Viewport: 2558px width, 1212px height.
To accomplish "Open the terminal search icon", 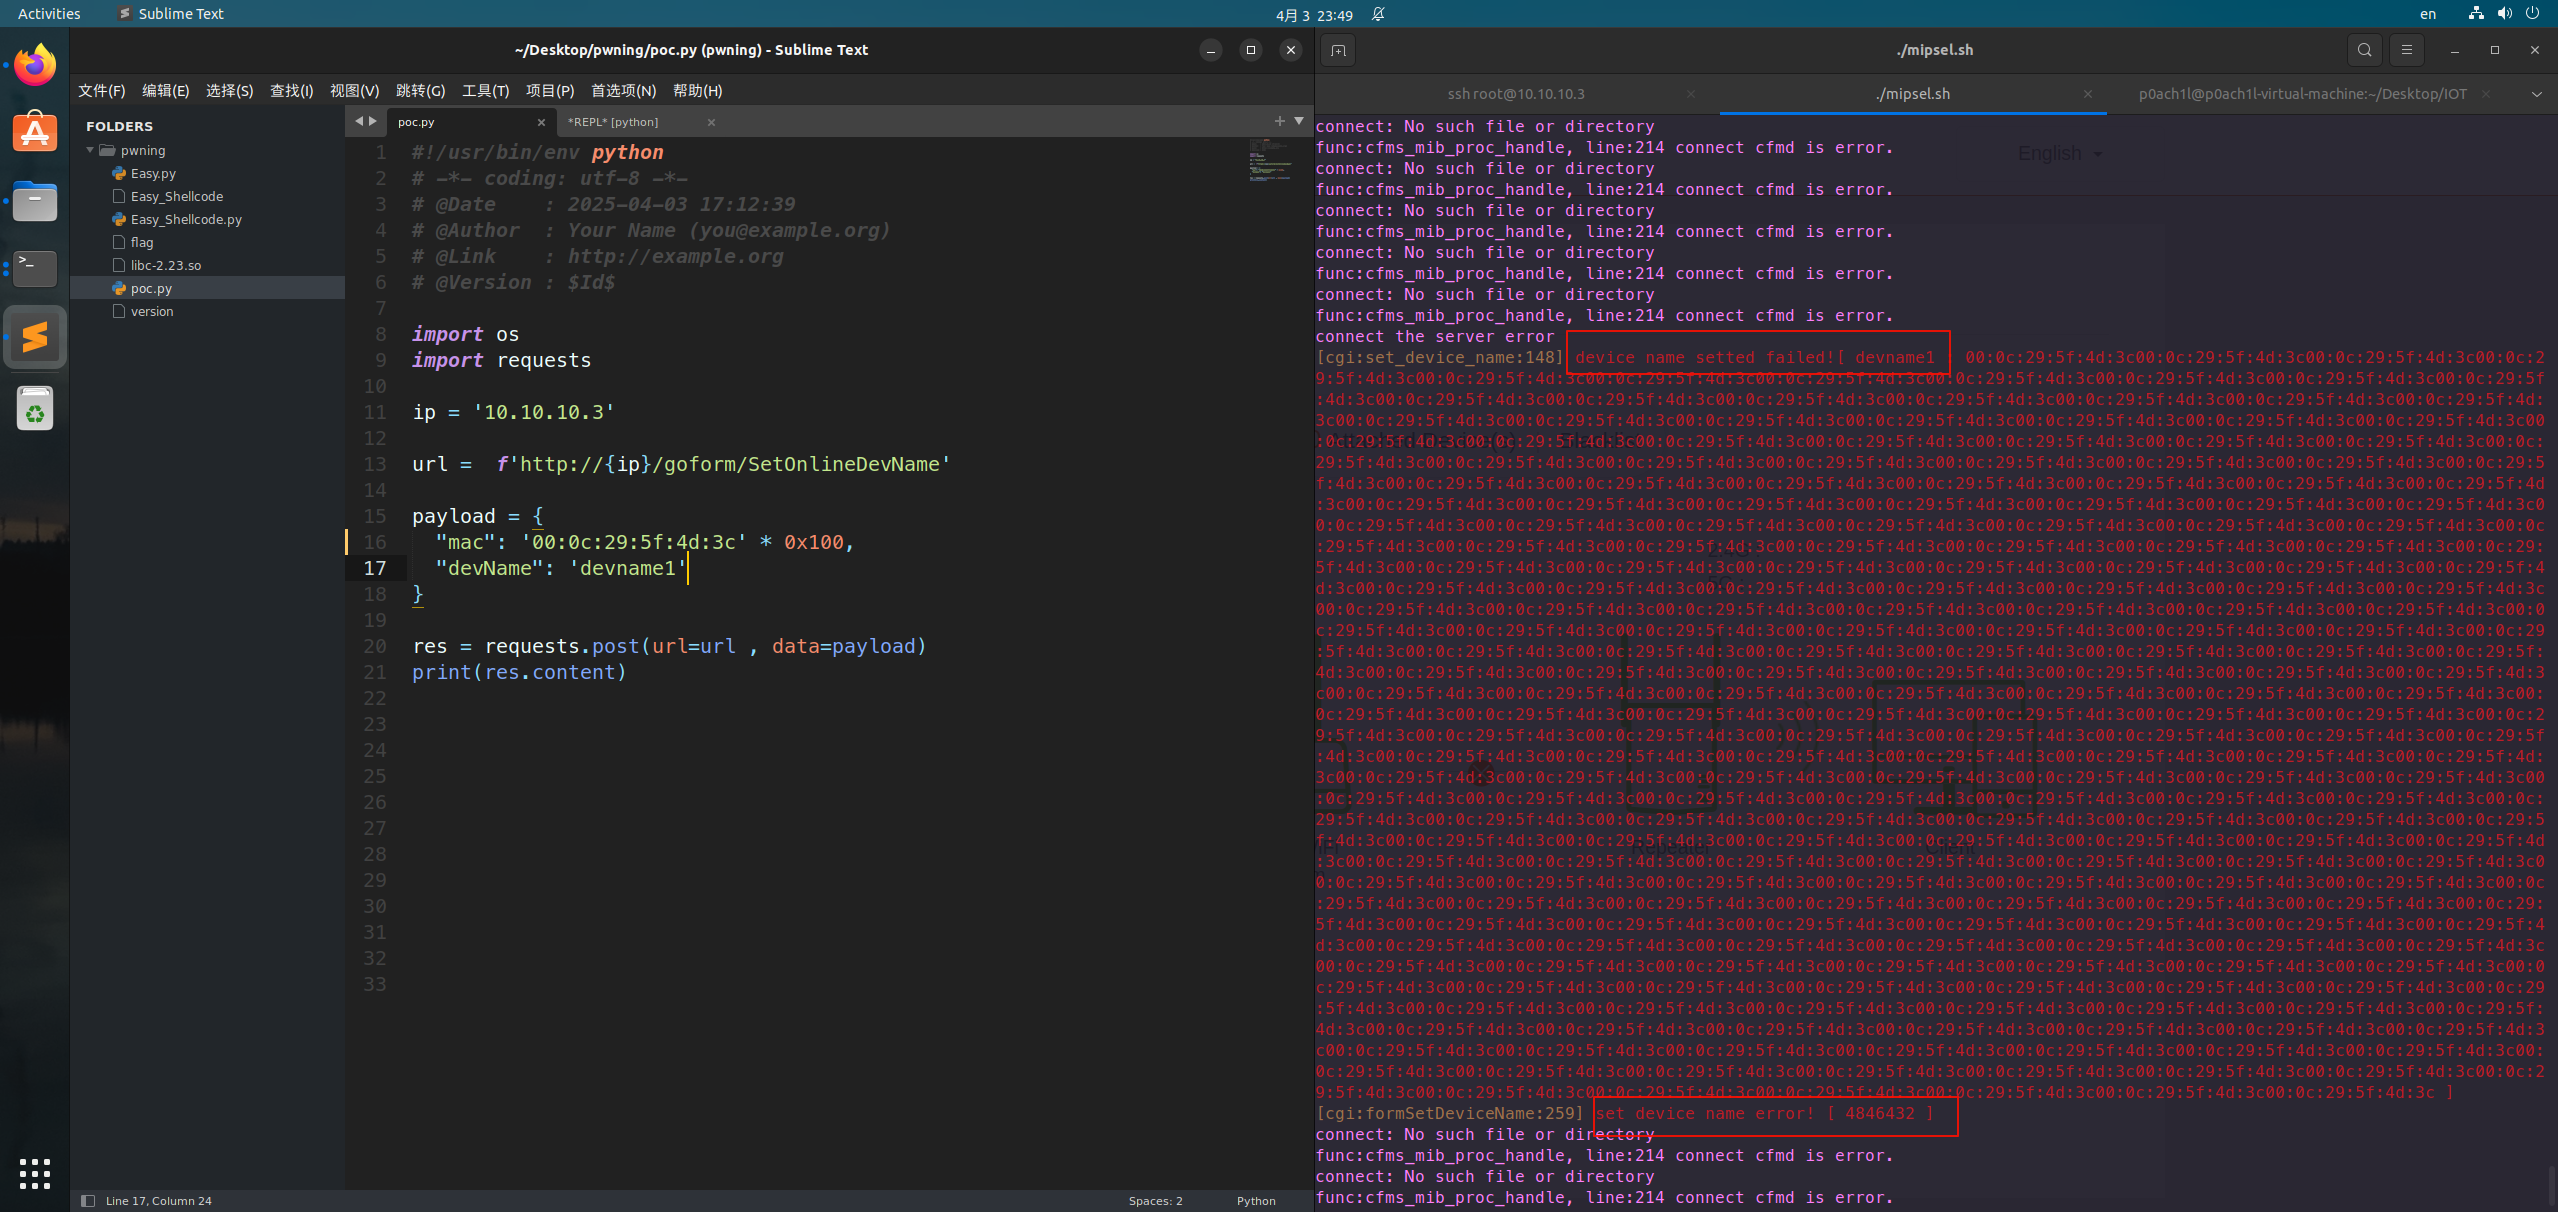I will (x=2364, y=50).
